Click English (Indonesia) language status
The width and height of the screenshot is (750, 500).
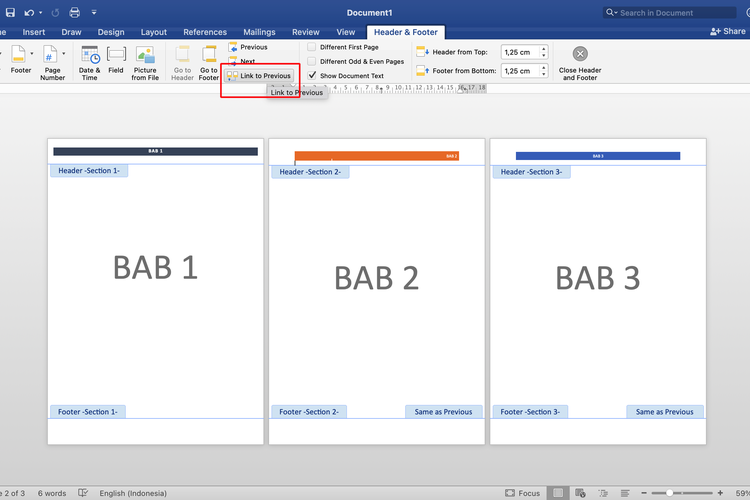(133, 493)
